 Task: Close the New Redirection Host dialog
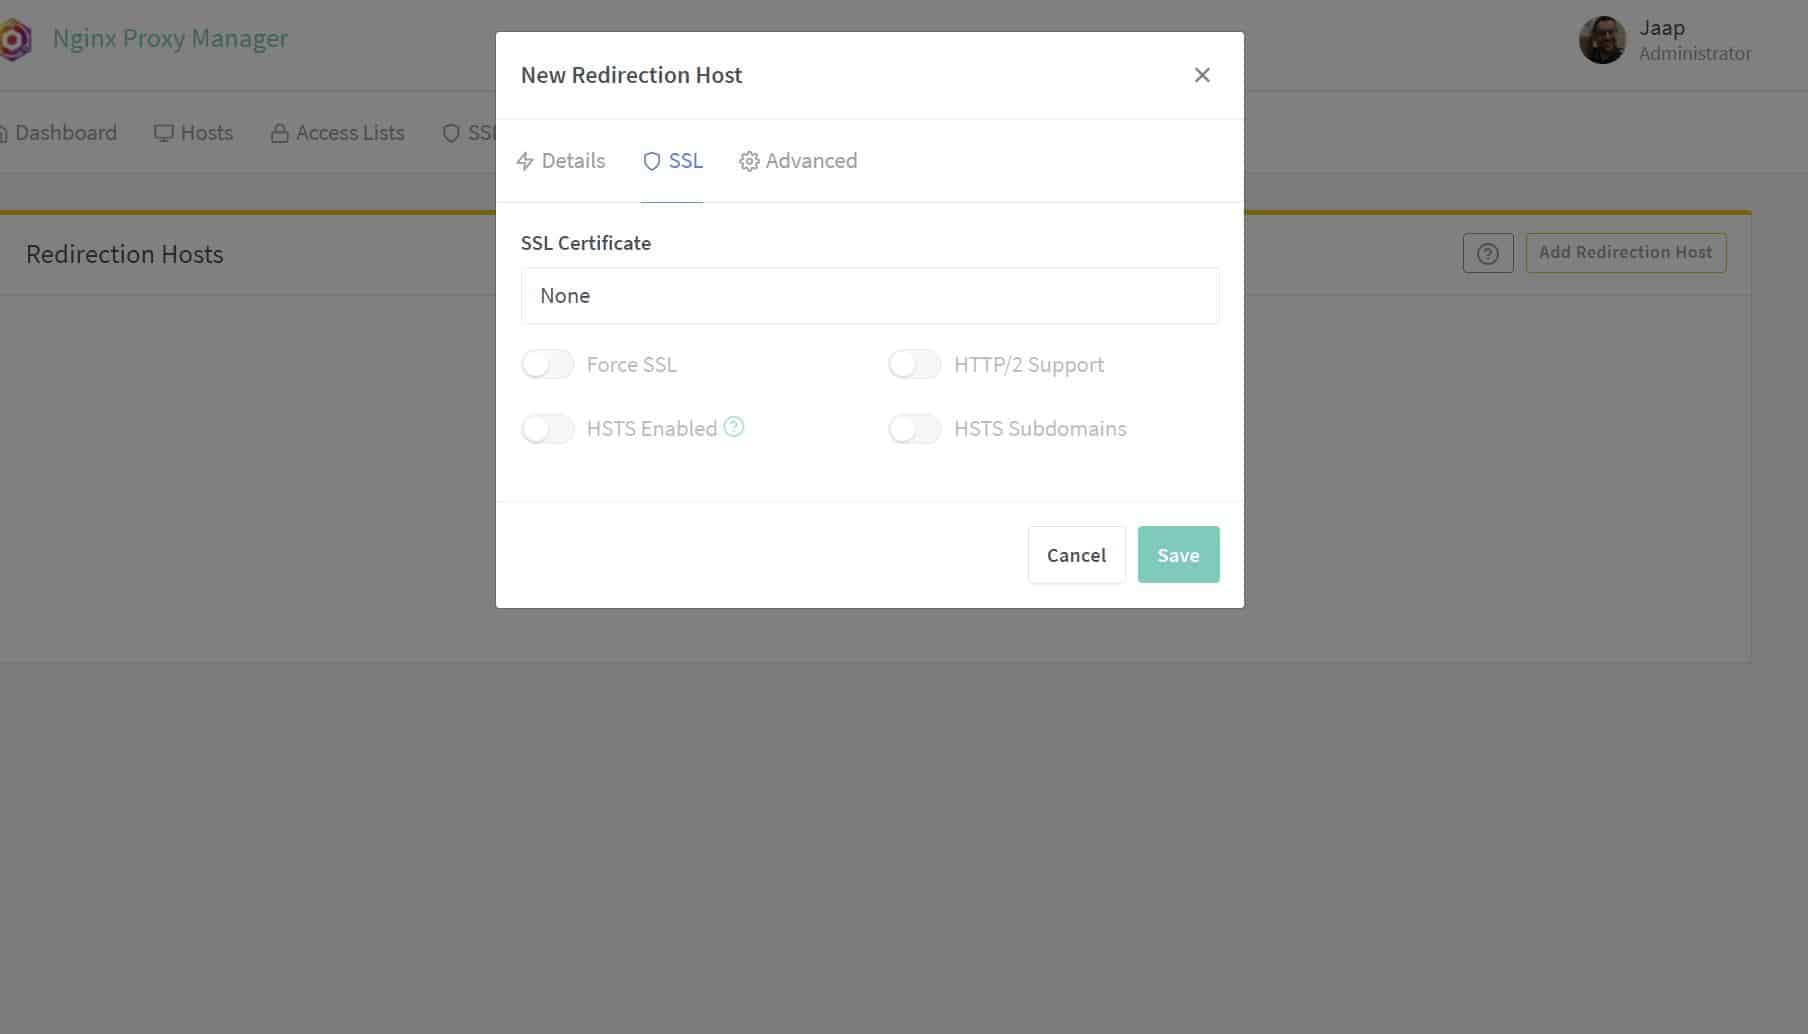point(1202,75)
